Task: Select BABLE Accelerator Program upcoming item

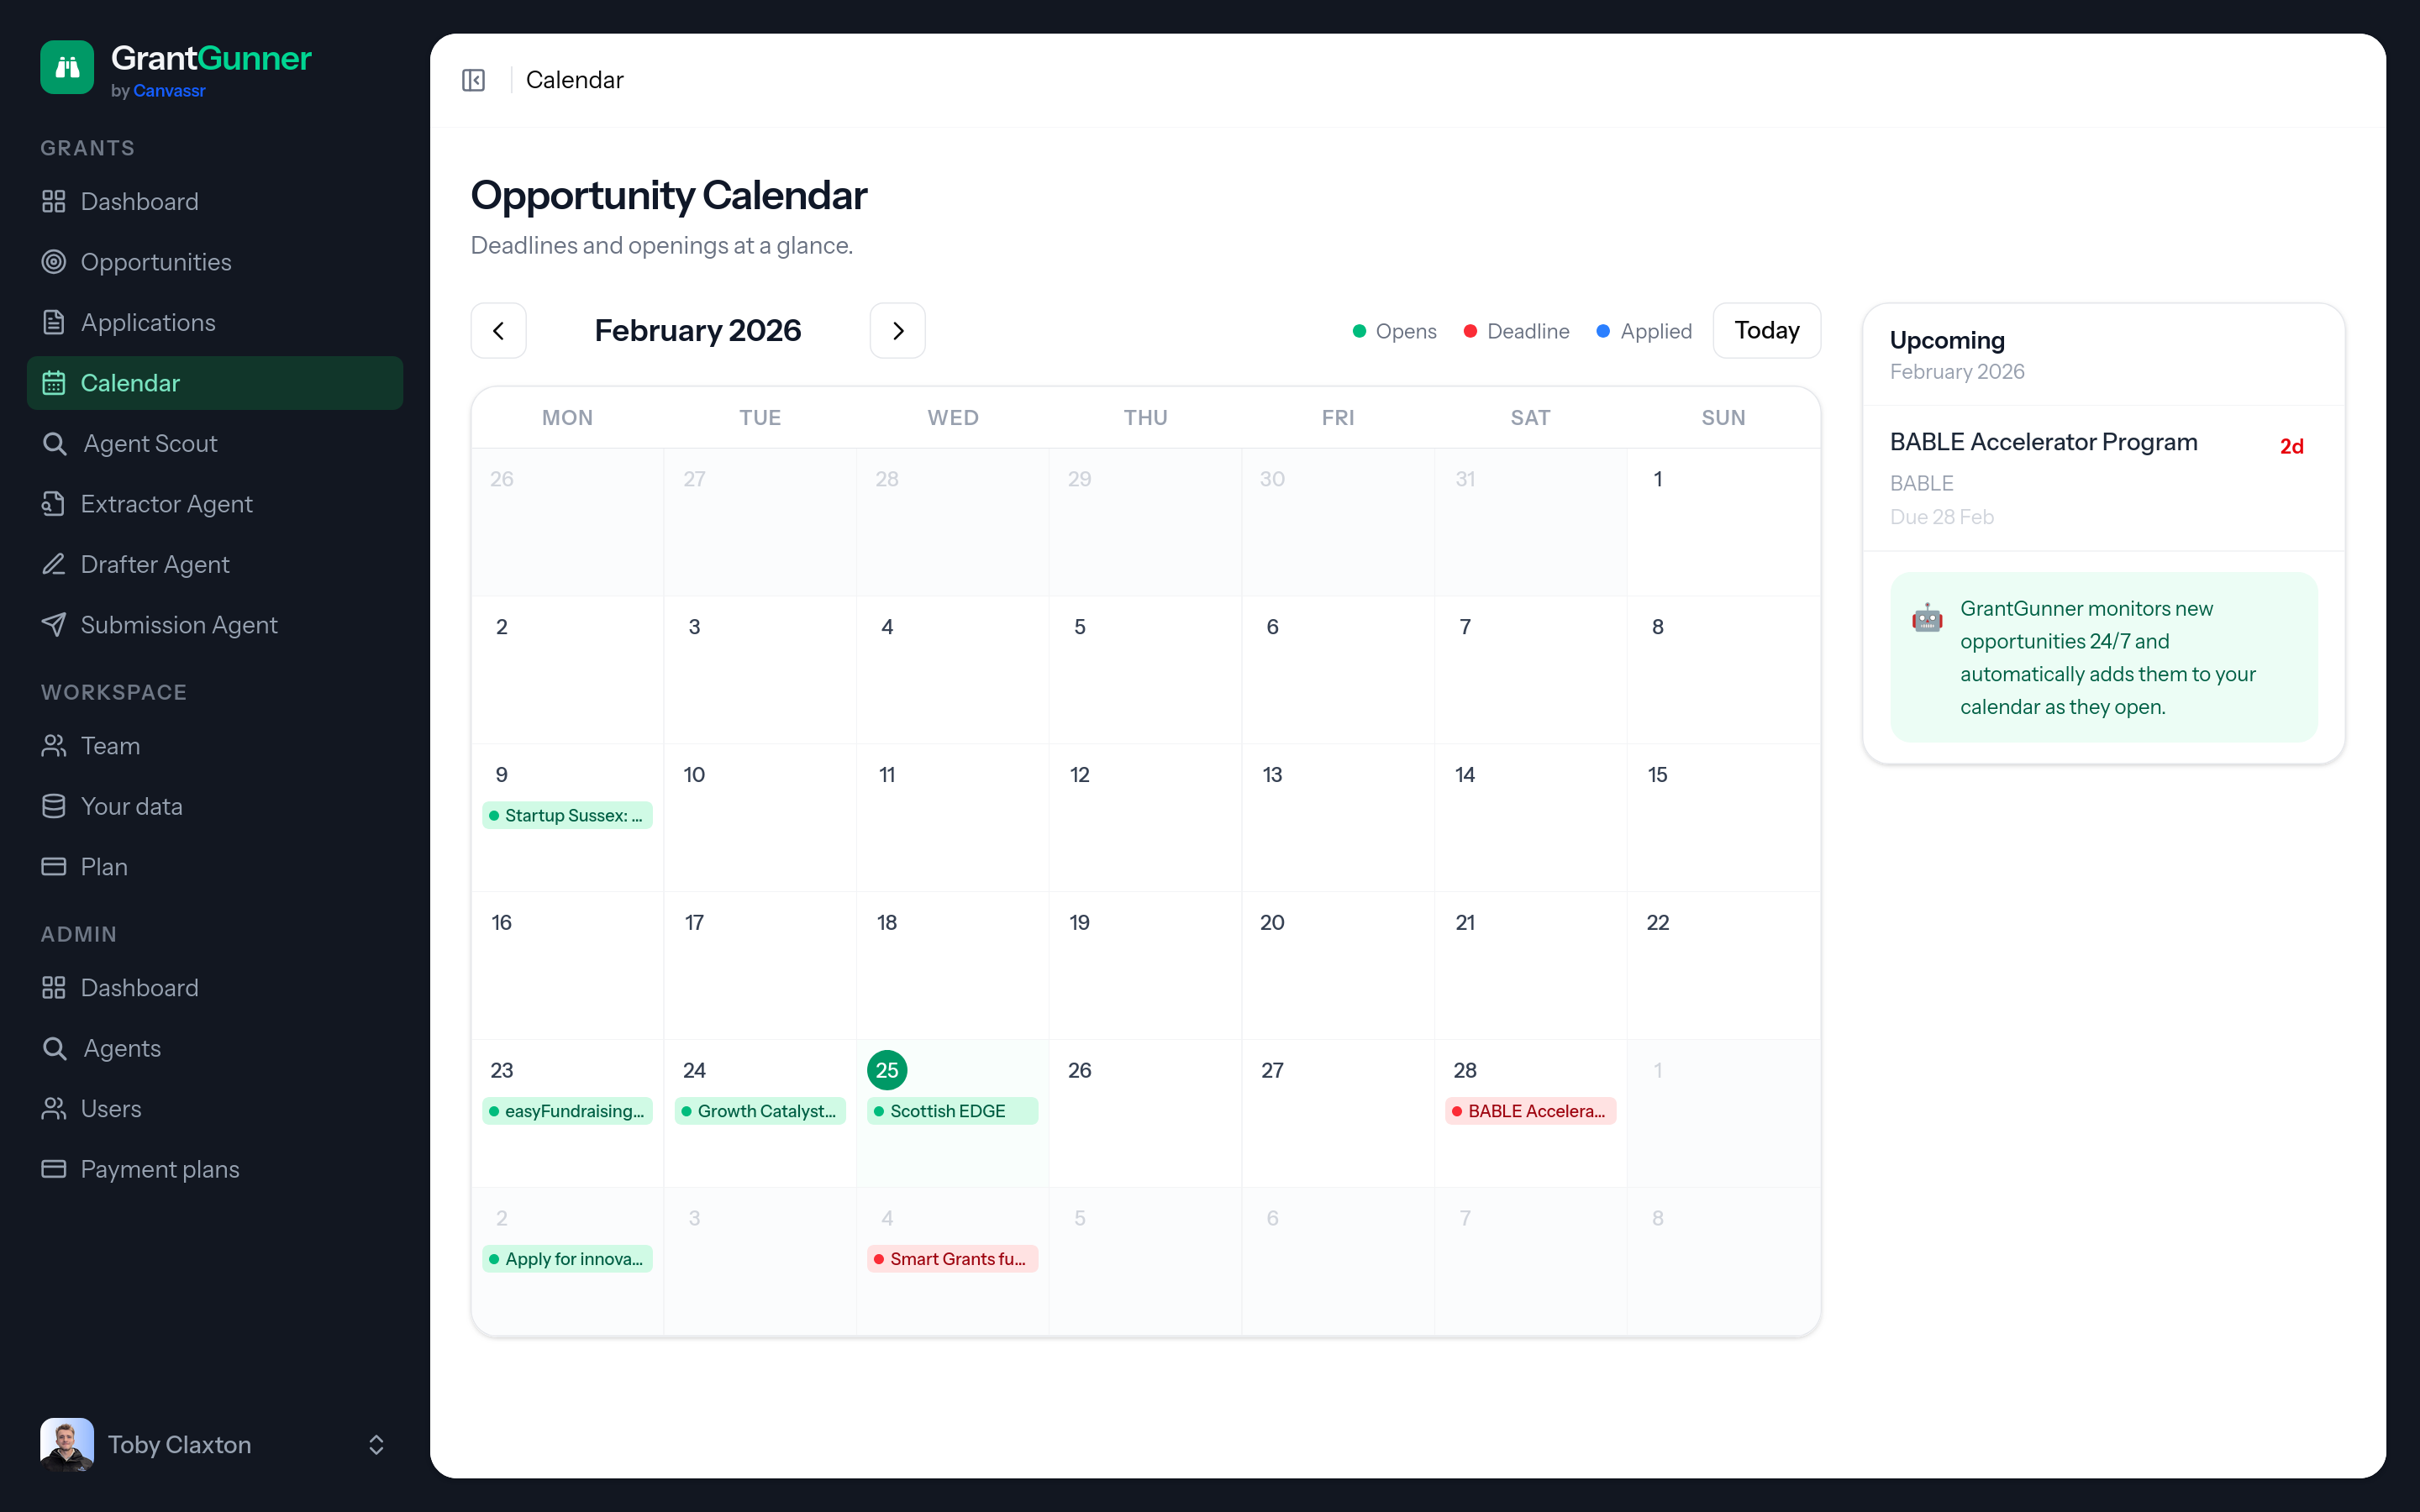Action: [x=2043, y=443]
